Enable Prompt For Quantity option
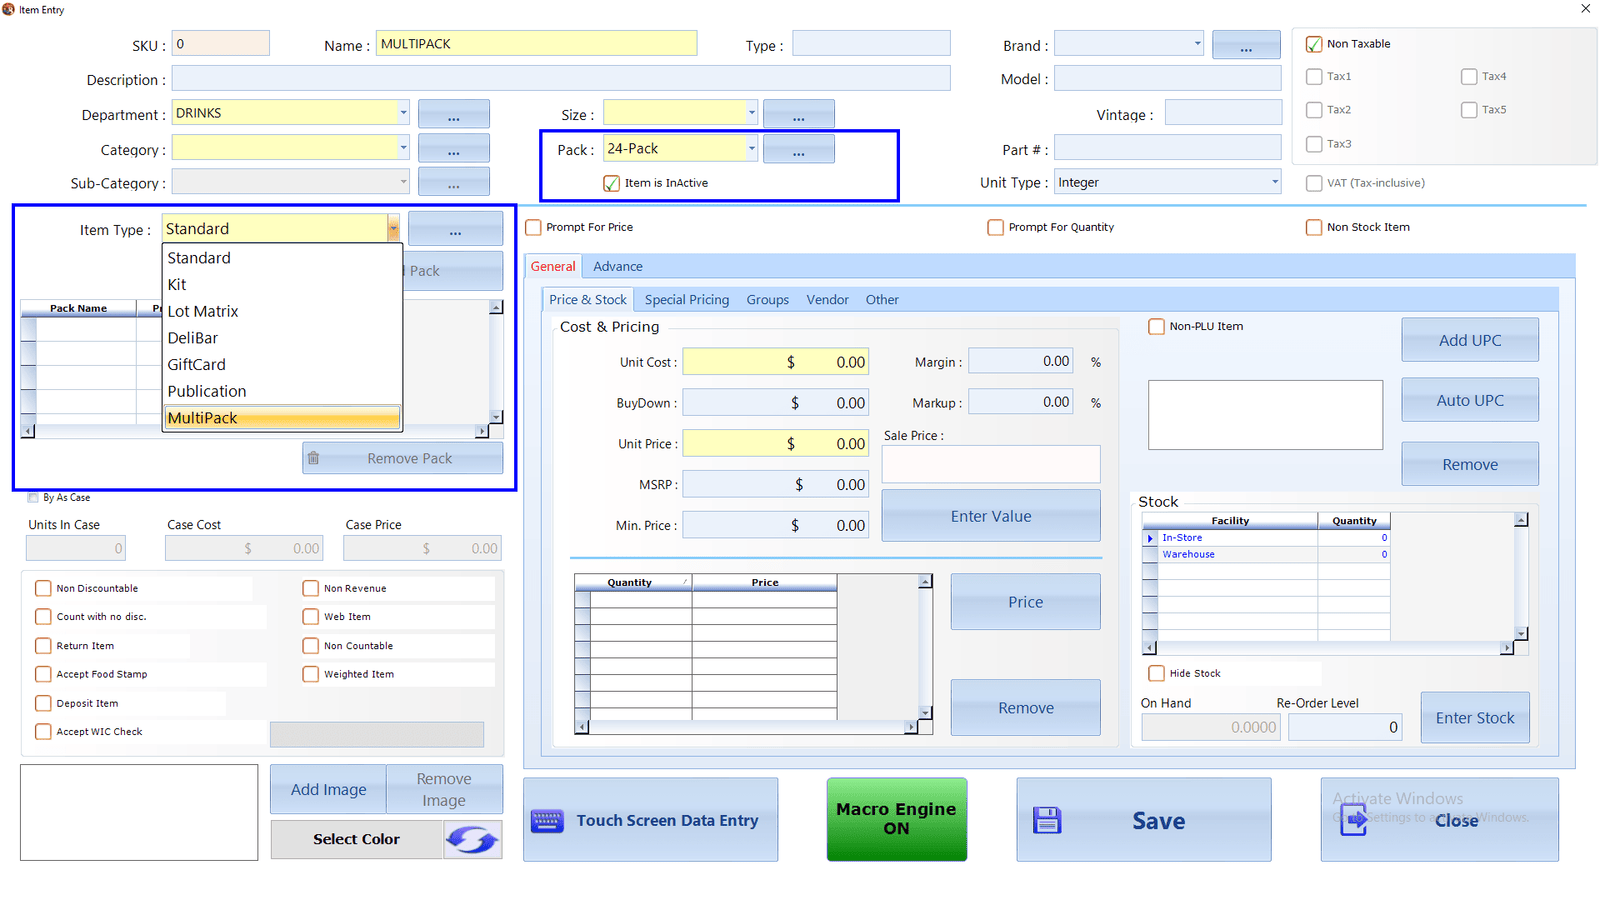The image size is (1600, 900). click(995, 227)
